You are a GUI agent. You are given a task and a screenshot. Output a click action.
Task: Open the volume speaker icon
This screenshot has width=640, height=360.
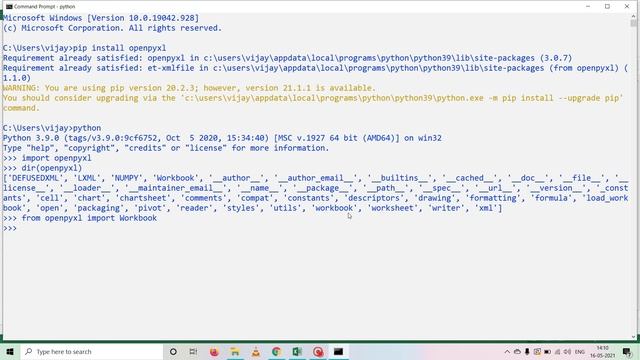click(x=567, y=351)
